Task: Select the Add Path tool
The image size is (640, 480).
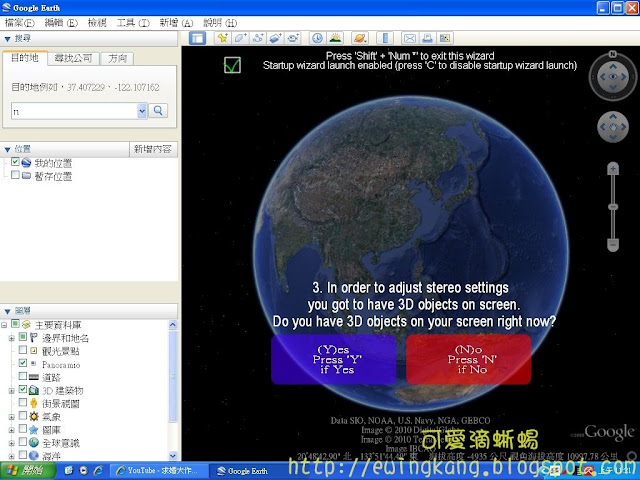Action: tap(258, 38)
